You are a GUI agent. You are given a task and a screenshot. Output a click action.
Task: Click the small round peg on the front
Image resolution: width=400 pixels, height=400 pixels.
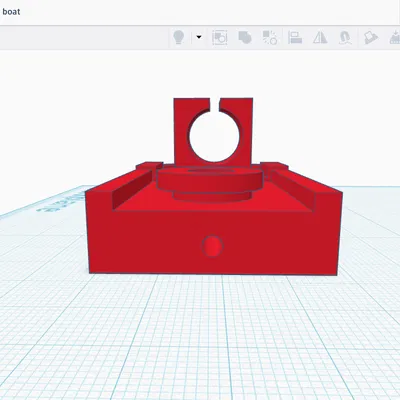(x=213, y=246)
